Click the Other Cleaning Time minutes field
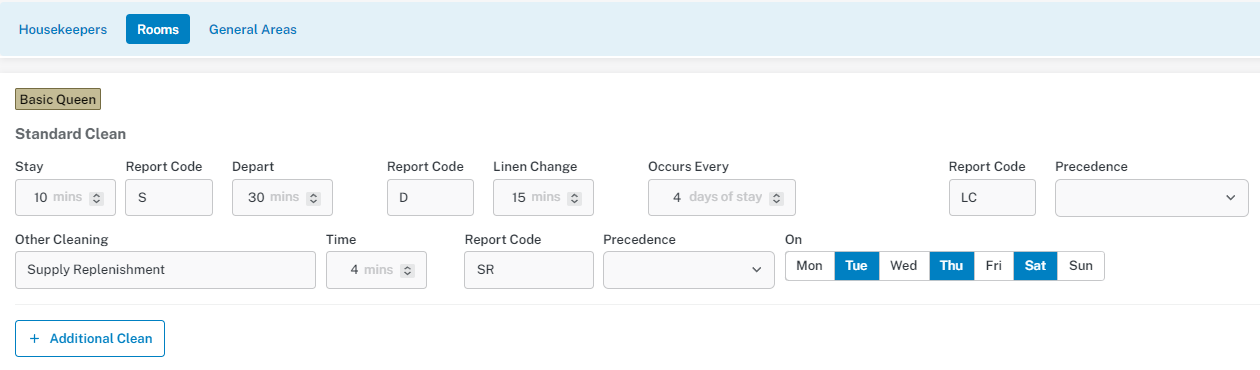1260x370 pixels. (376, 270)
